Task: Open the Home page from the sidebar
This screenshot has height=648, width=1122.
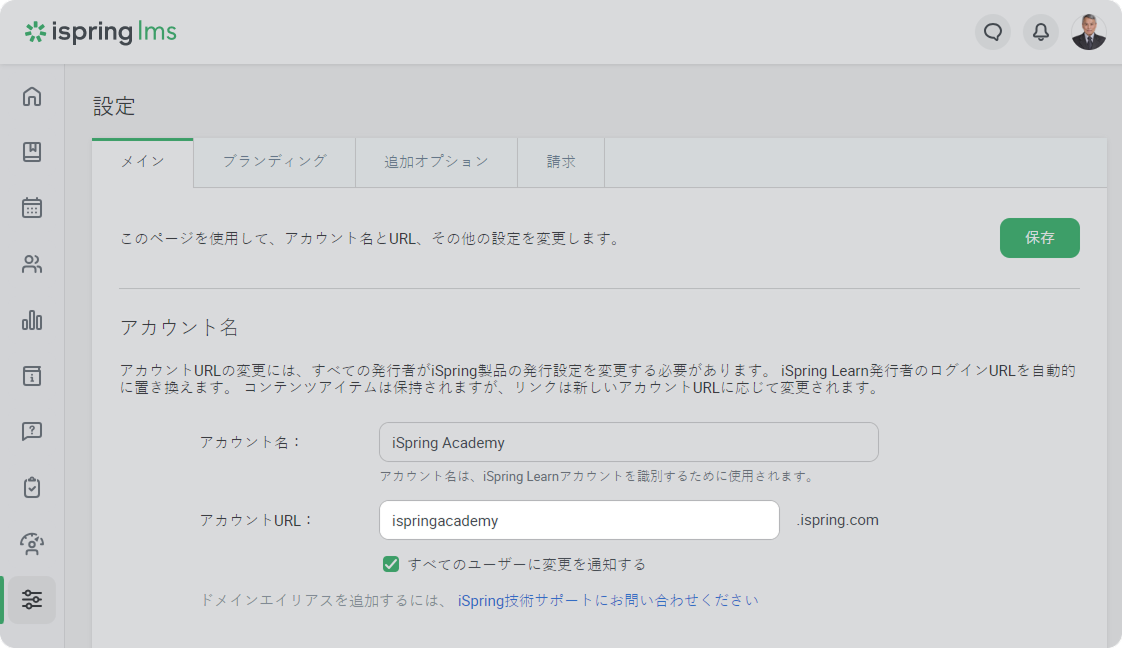Action: pos(32,97)
